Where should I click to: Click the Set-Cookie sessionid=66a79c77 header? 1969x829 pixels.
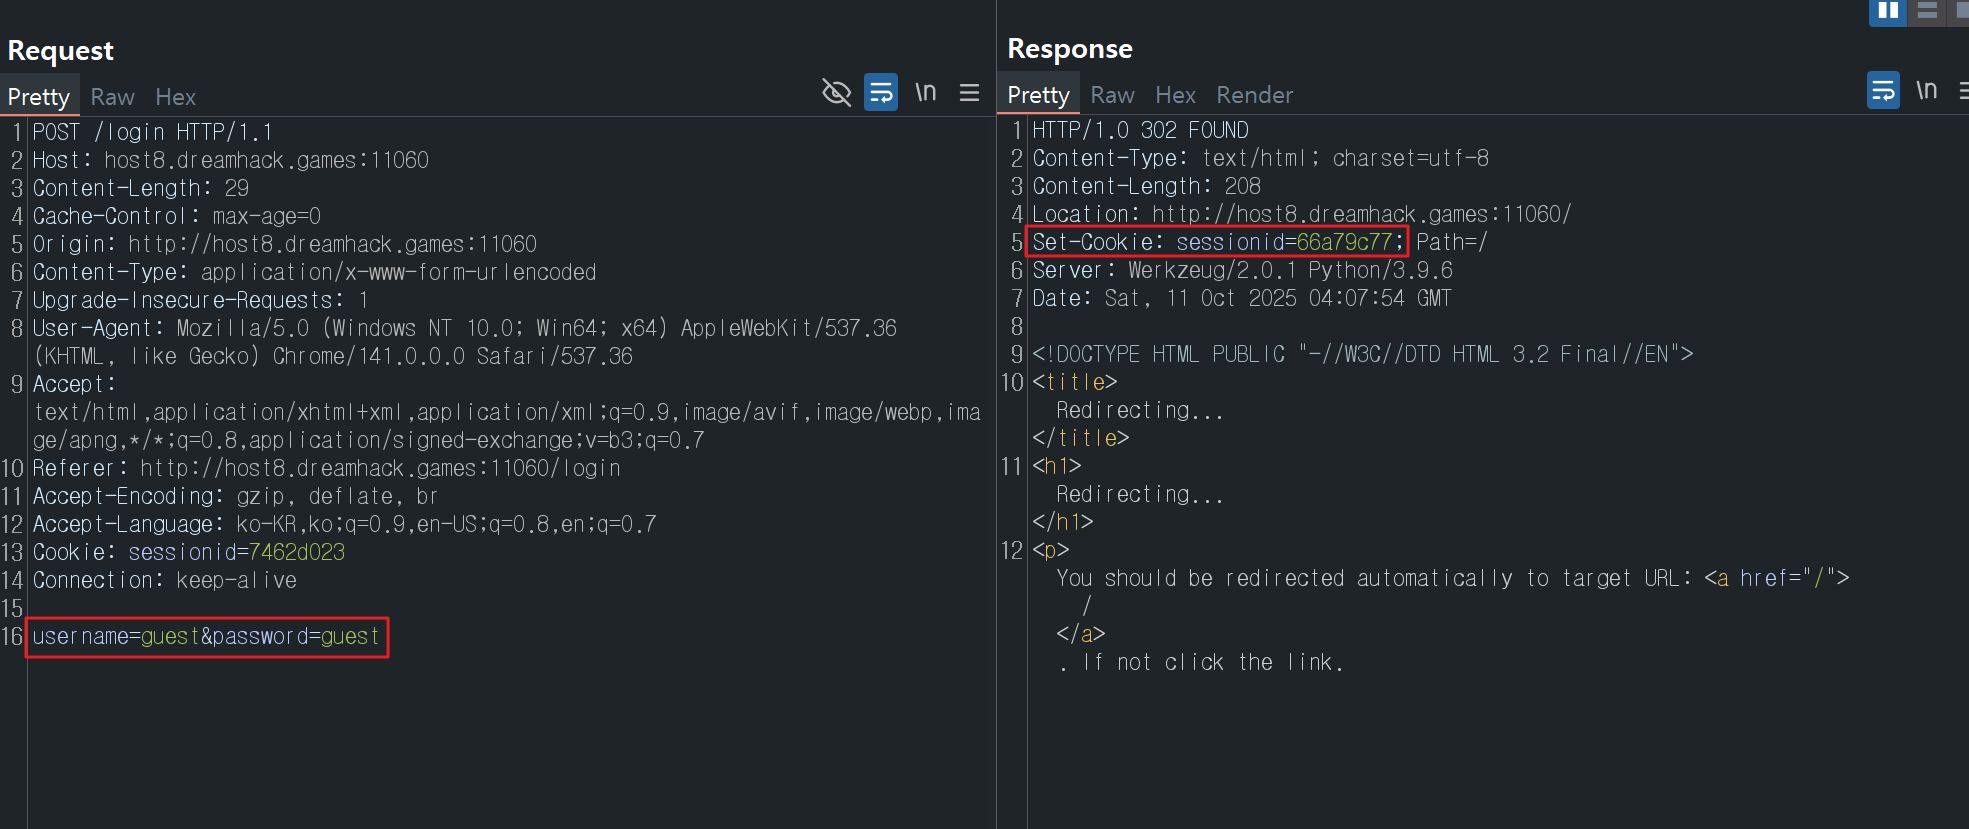click(x=1217, y=242)
